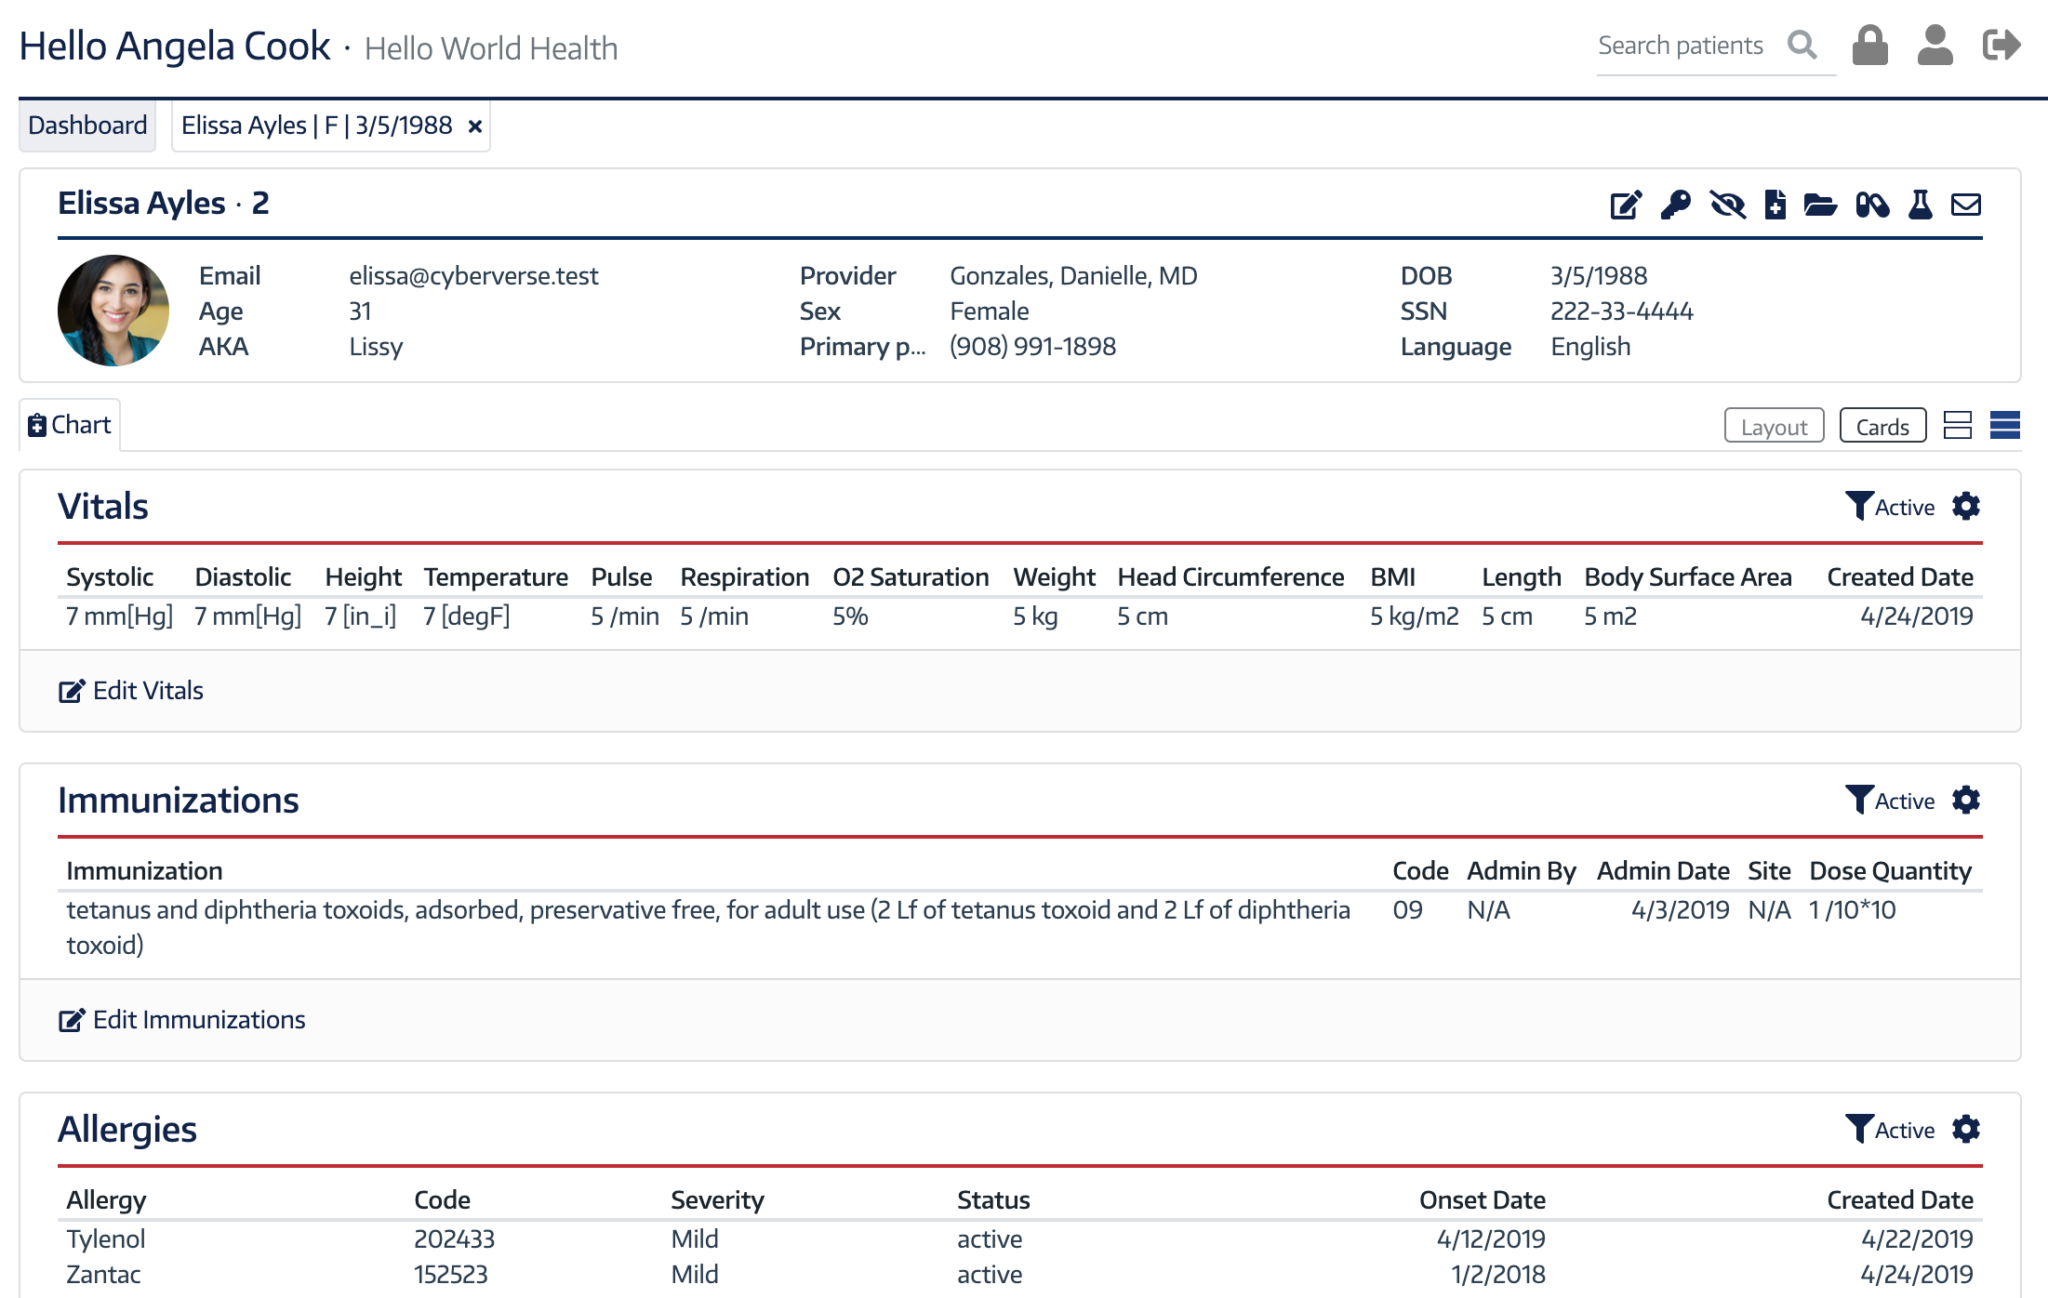This screenshot has height=1298, width=2048.
Task: Click provider Gonzales, Danielle, MD
Action: point(1073,276)
